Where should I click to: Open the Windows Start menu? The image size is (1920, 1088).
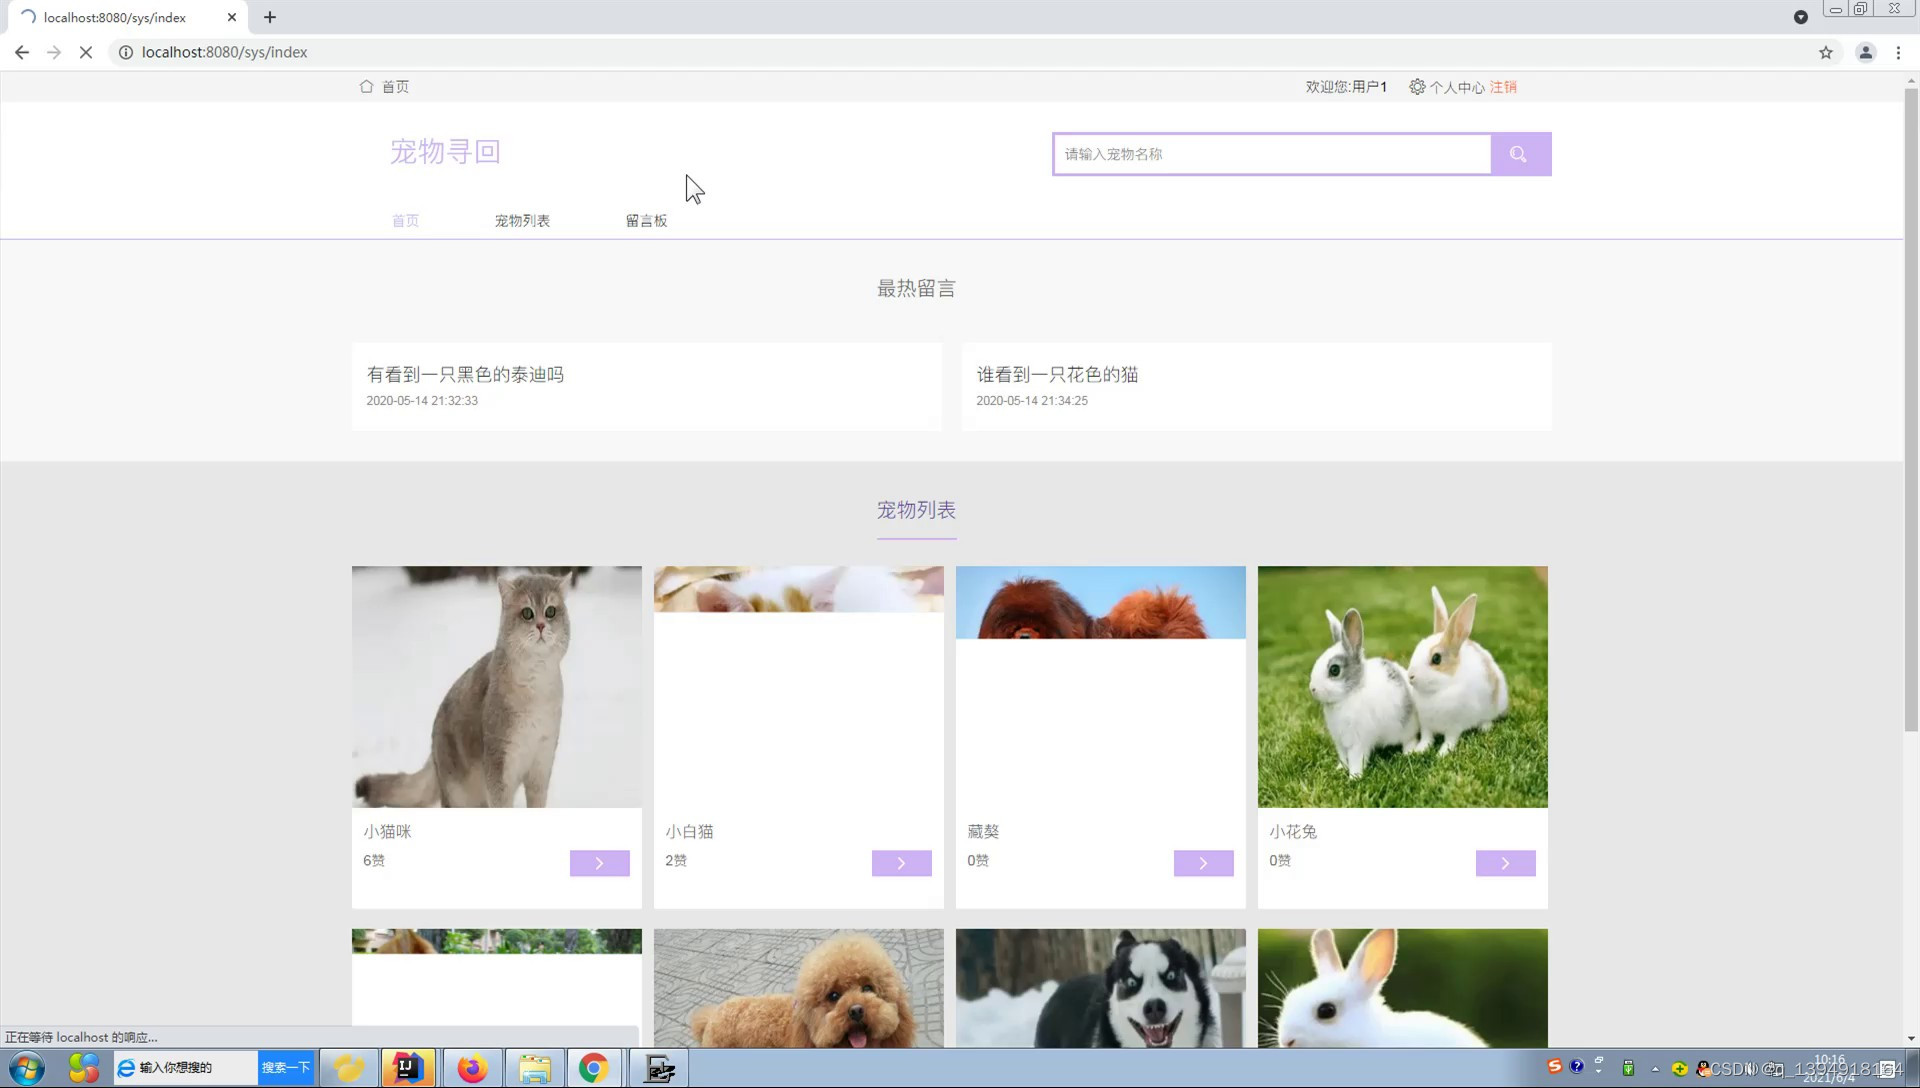tap(27, 1068)
